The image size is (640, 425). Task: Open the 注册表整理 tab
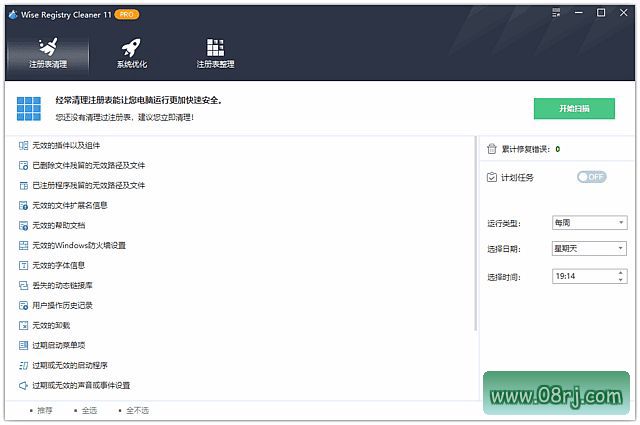point(215,53)
